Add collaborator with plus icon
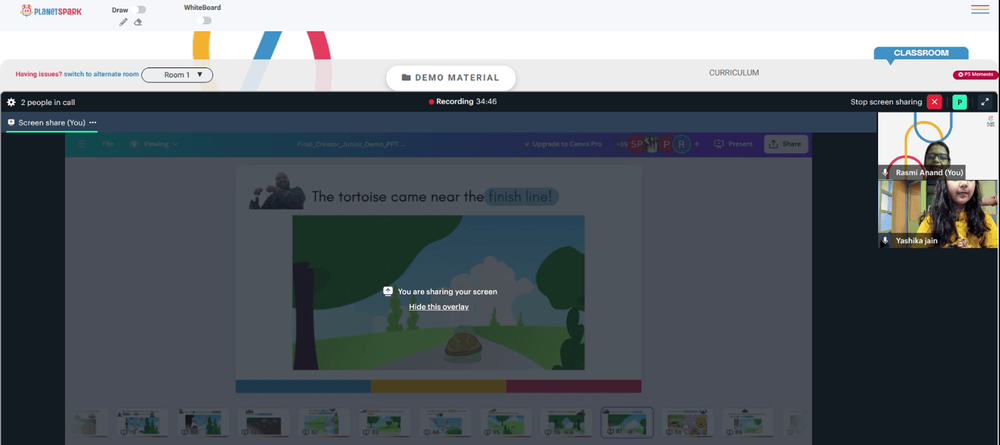The image size is (1000, 445). [697, 144]
